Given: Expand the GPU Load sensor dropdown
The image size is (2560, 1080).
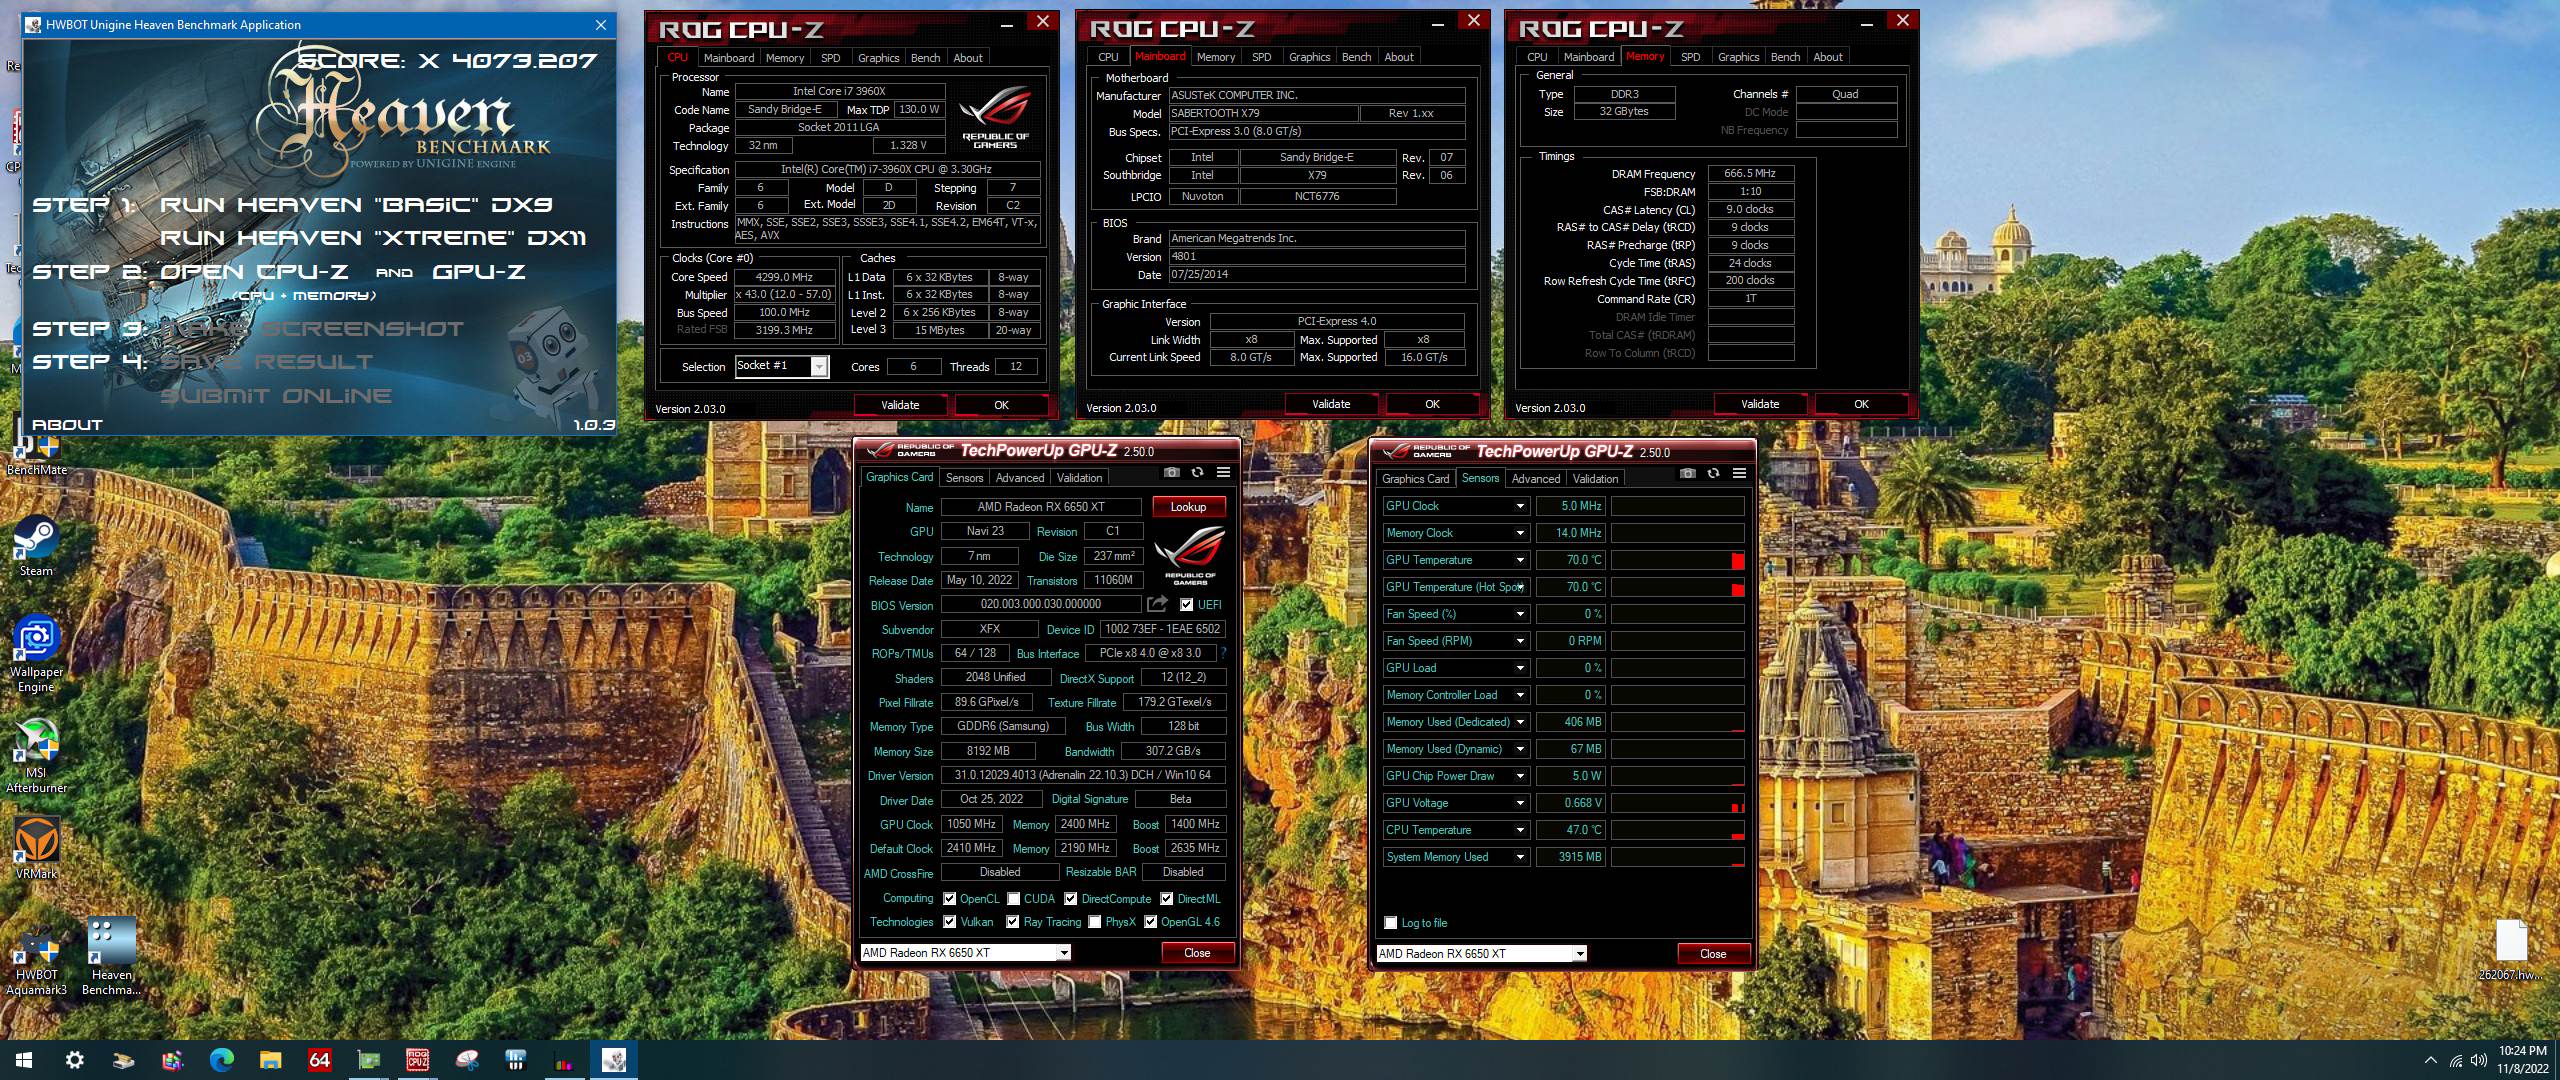Looking at the screenshot, I should (1520, 668).
